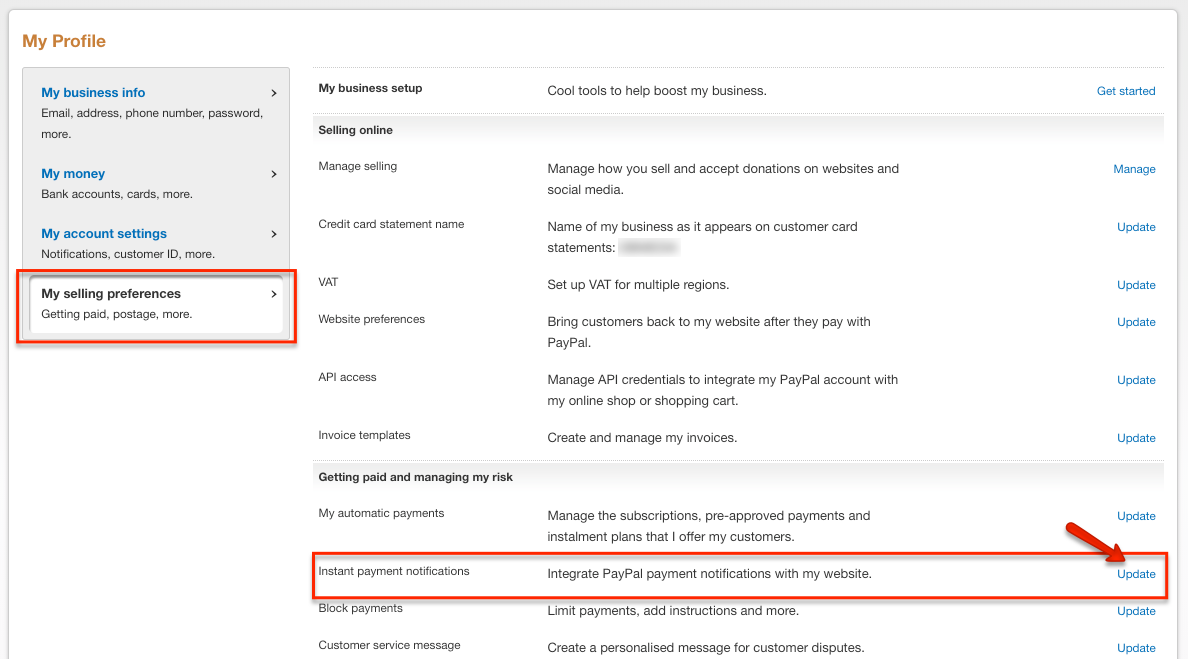Viewport: 1188px width, 659px height.
Task: Update Credit card statement name
Action: (x=1136, y=227)
